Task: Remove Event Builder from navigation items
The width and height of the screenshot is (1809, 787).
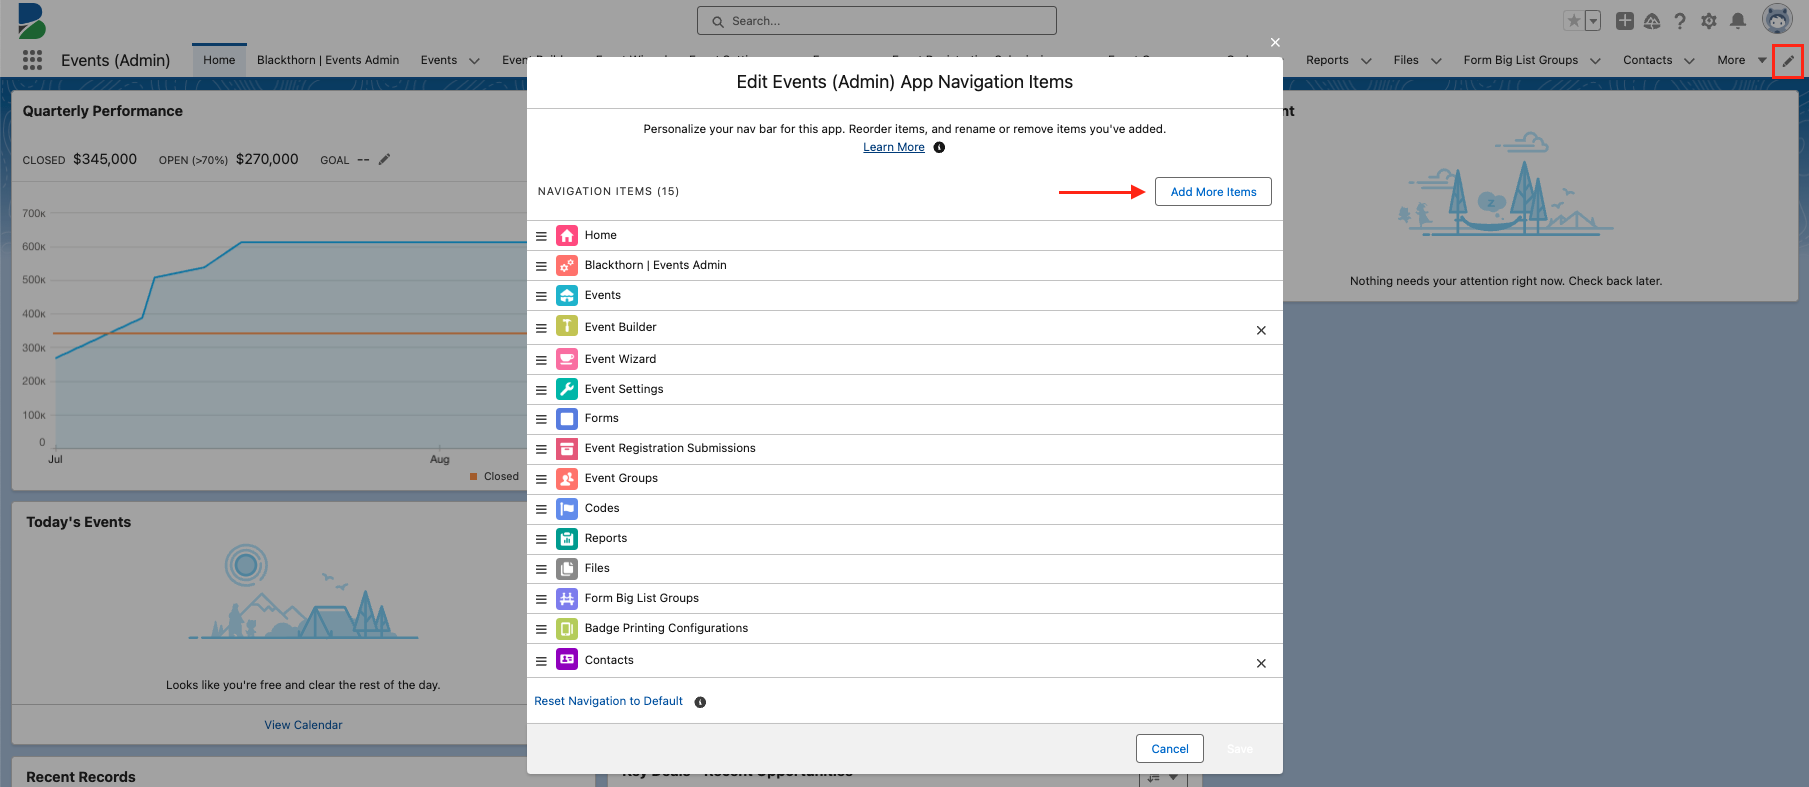Action: click(x=1261, y=330)
